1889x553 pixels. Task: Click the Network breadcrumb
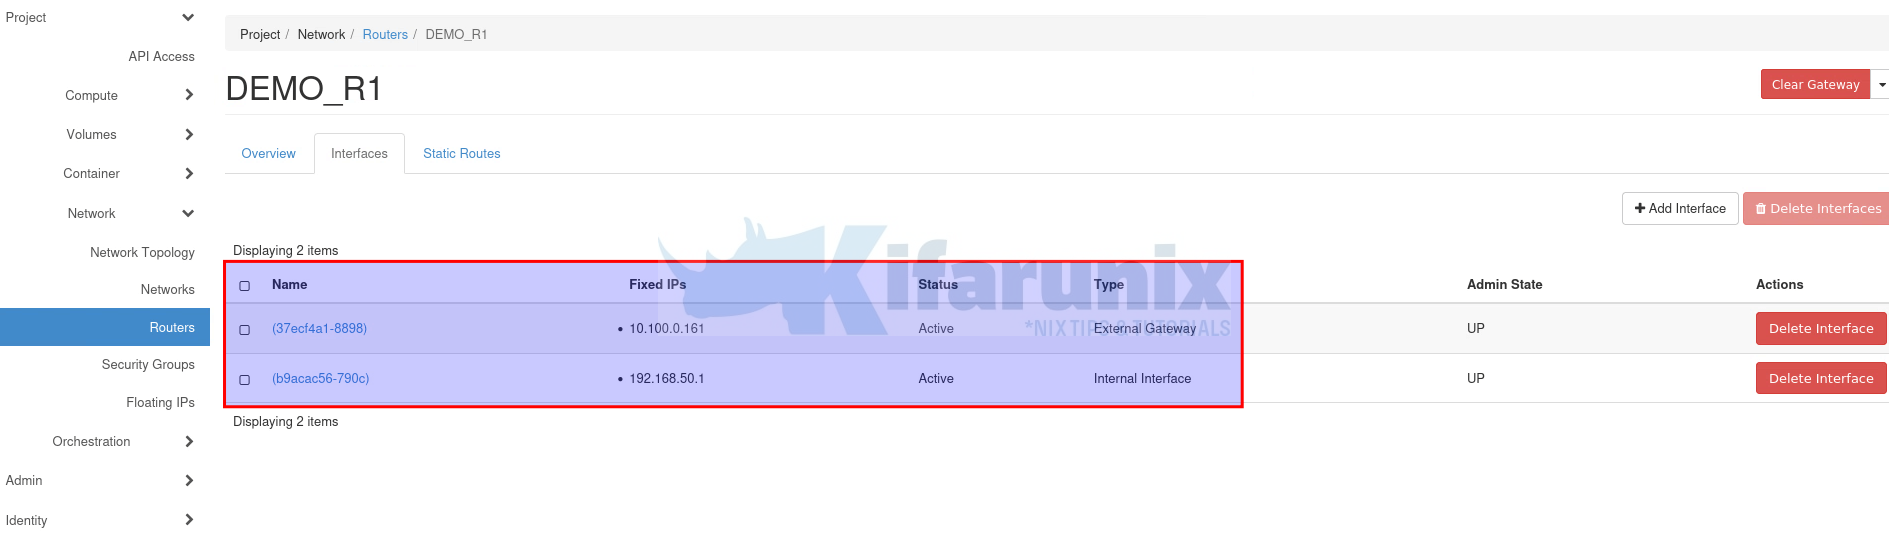[x=321, y=34]
